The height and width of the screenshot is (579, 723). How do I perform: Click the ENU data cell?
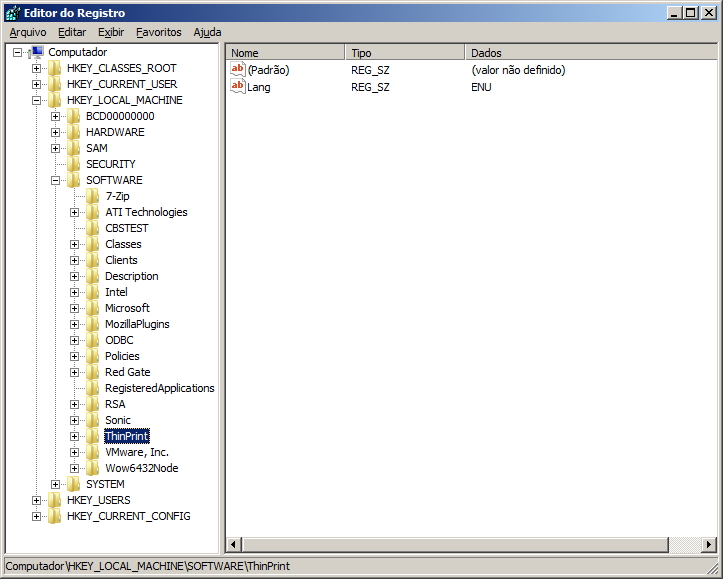(481, 87)
